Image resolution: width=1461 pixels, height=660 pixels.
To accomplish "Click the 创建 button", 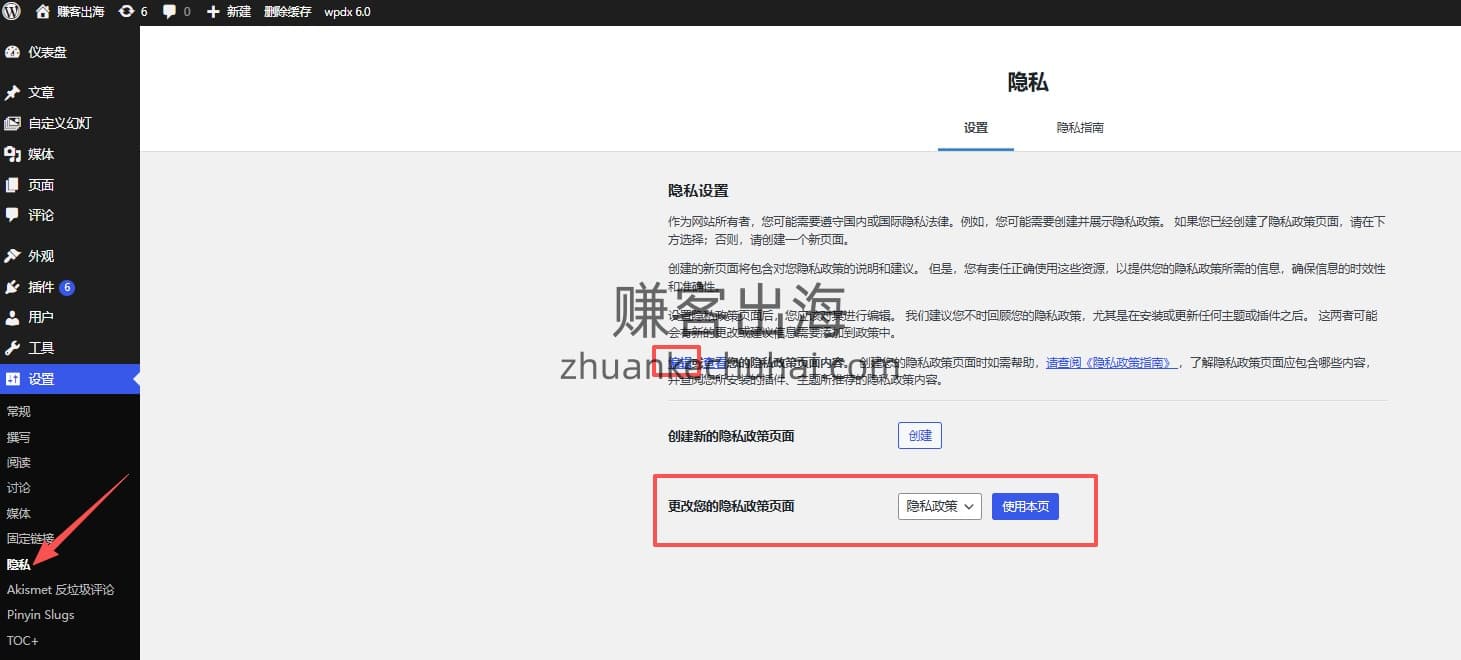I will tap(919, 435).
